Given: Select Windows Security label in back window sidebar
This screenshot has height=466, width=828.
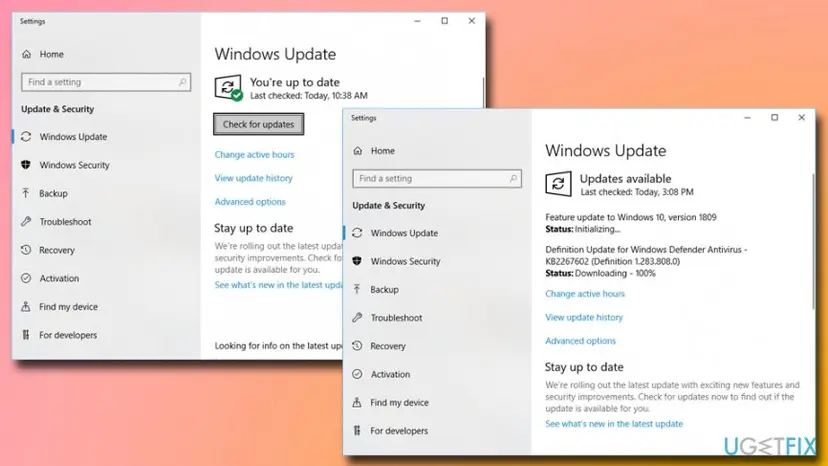Looking at the screenshot, I should click(74, 165).
